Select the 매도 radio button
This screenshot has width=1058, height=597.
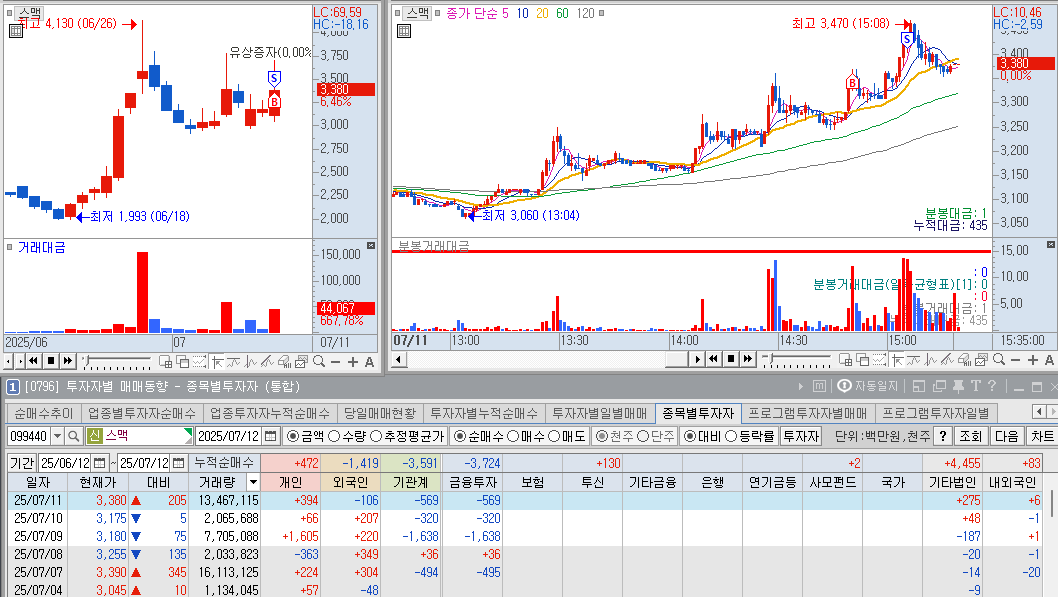[553, 436]
